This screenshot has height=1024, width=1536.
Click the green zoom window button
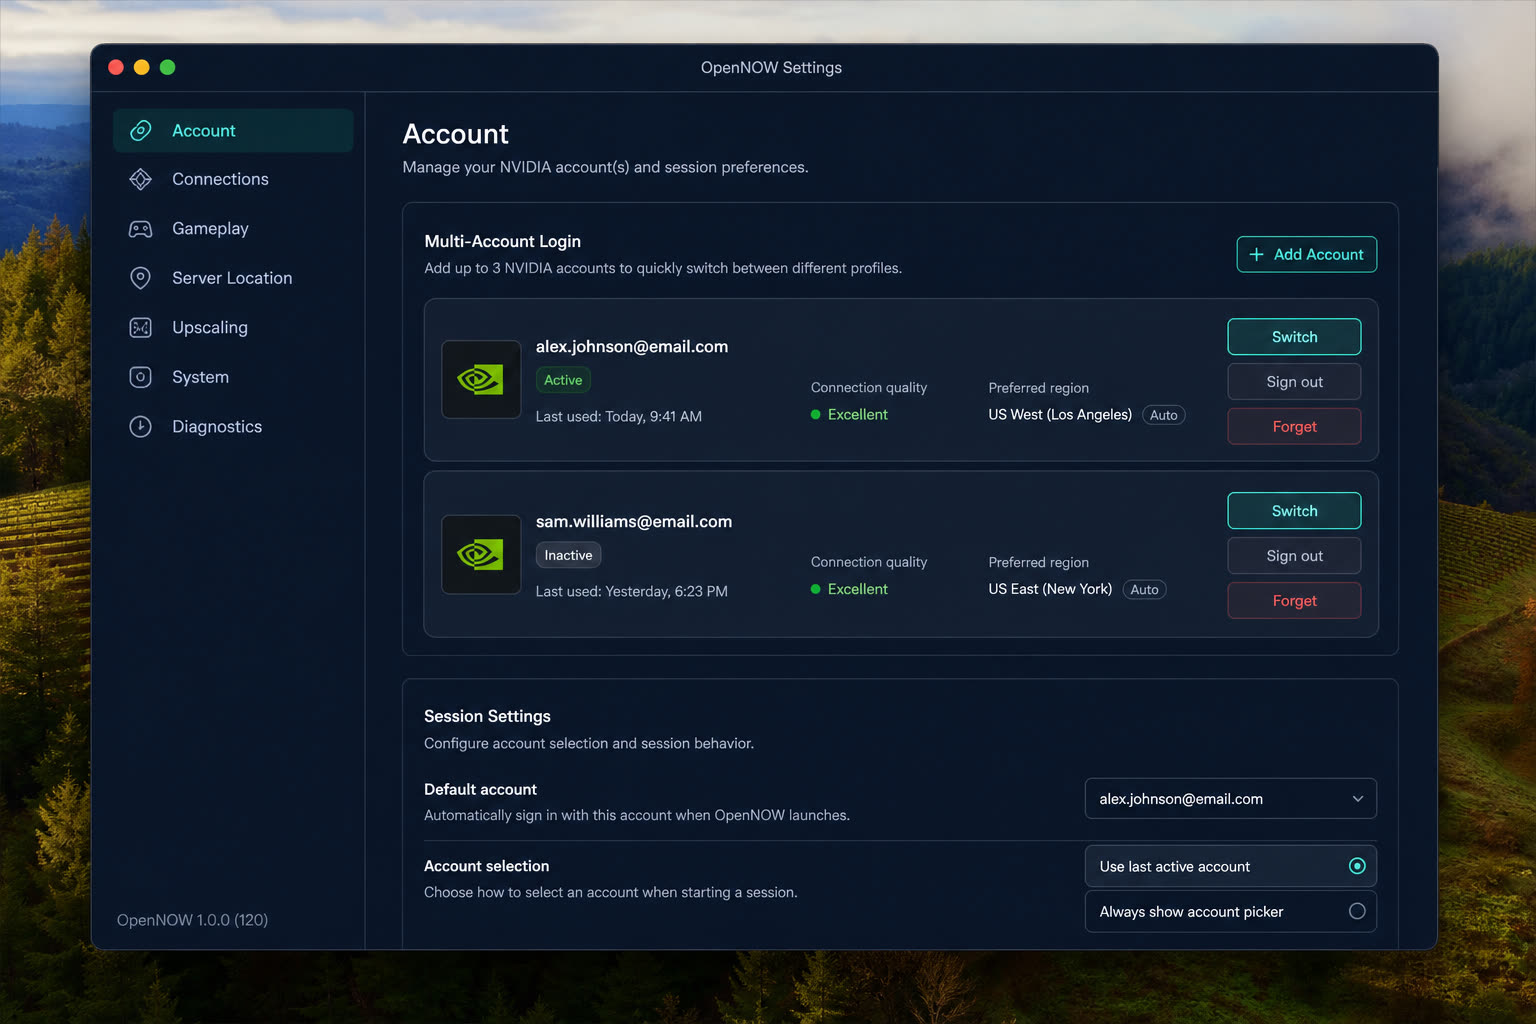pos(168,67)
